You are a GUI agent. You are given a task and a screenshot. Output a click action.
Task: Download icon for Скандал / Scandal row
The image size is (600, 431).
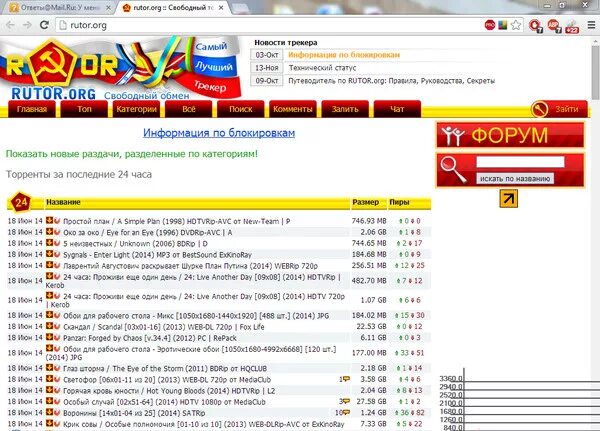point(49,326)
